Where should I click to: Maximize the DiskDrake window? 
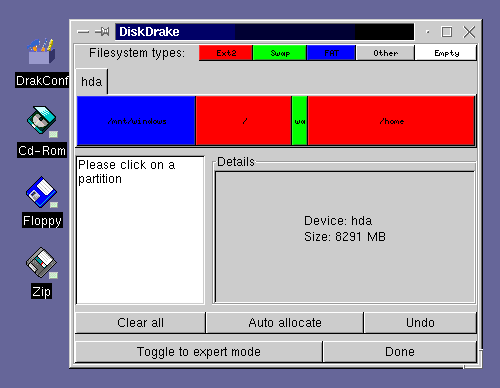447,32
